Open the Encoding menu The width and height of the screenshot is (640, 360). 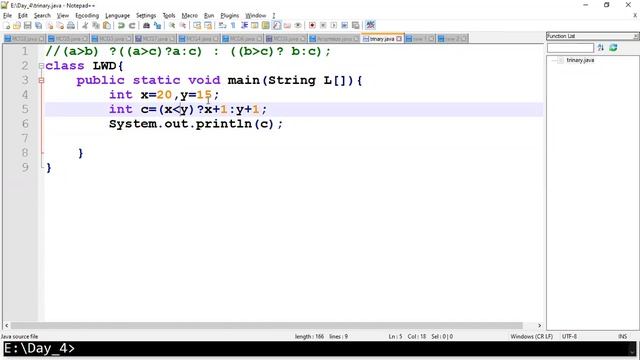coord(87,16)
